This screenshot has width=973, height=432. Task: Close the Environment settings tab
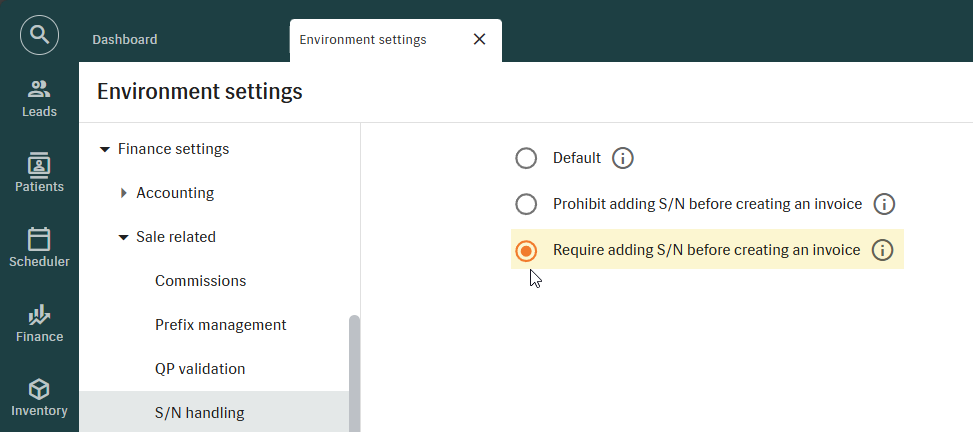tap(479, 40)
